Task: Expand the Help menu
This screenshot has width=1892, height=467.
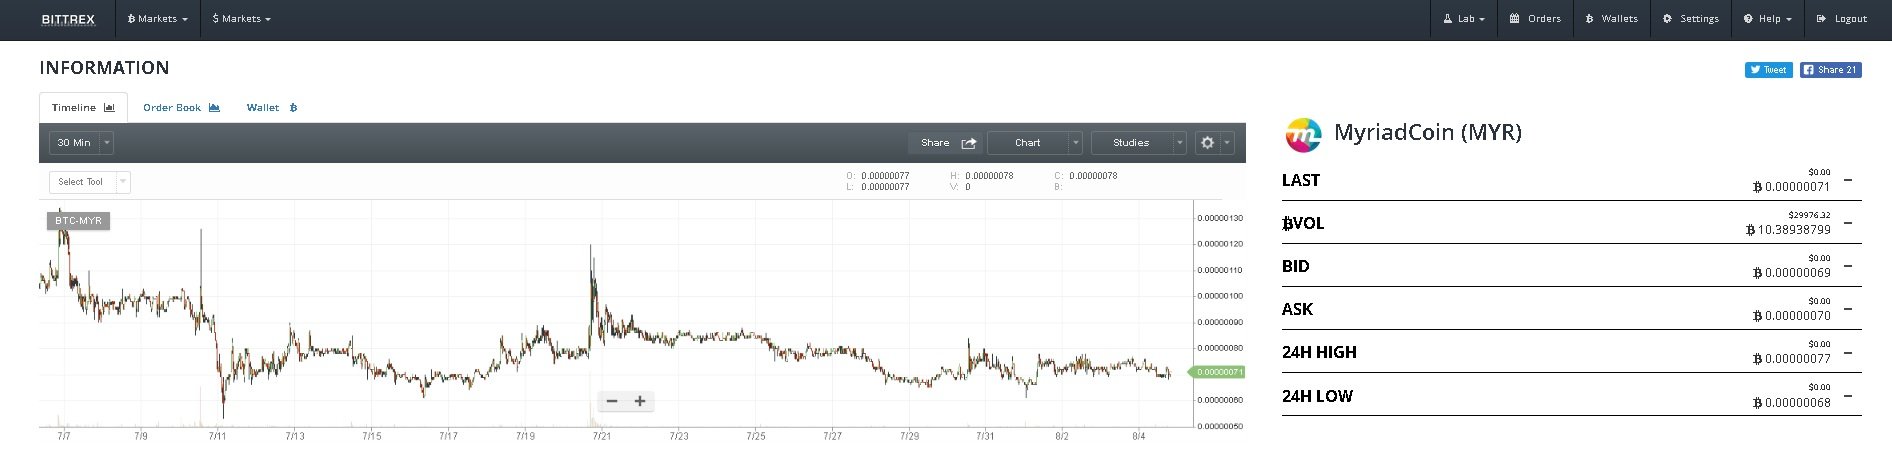Action: [x=1767, y=19]
